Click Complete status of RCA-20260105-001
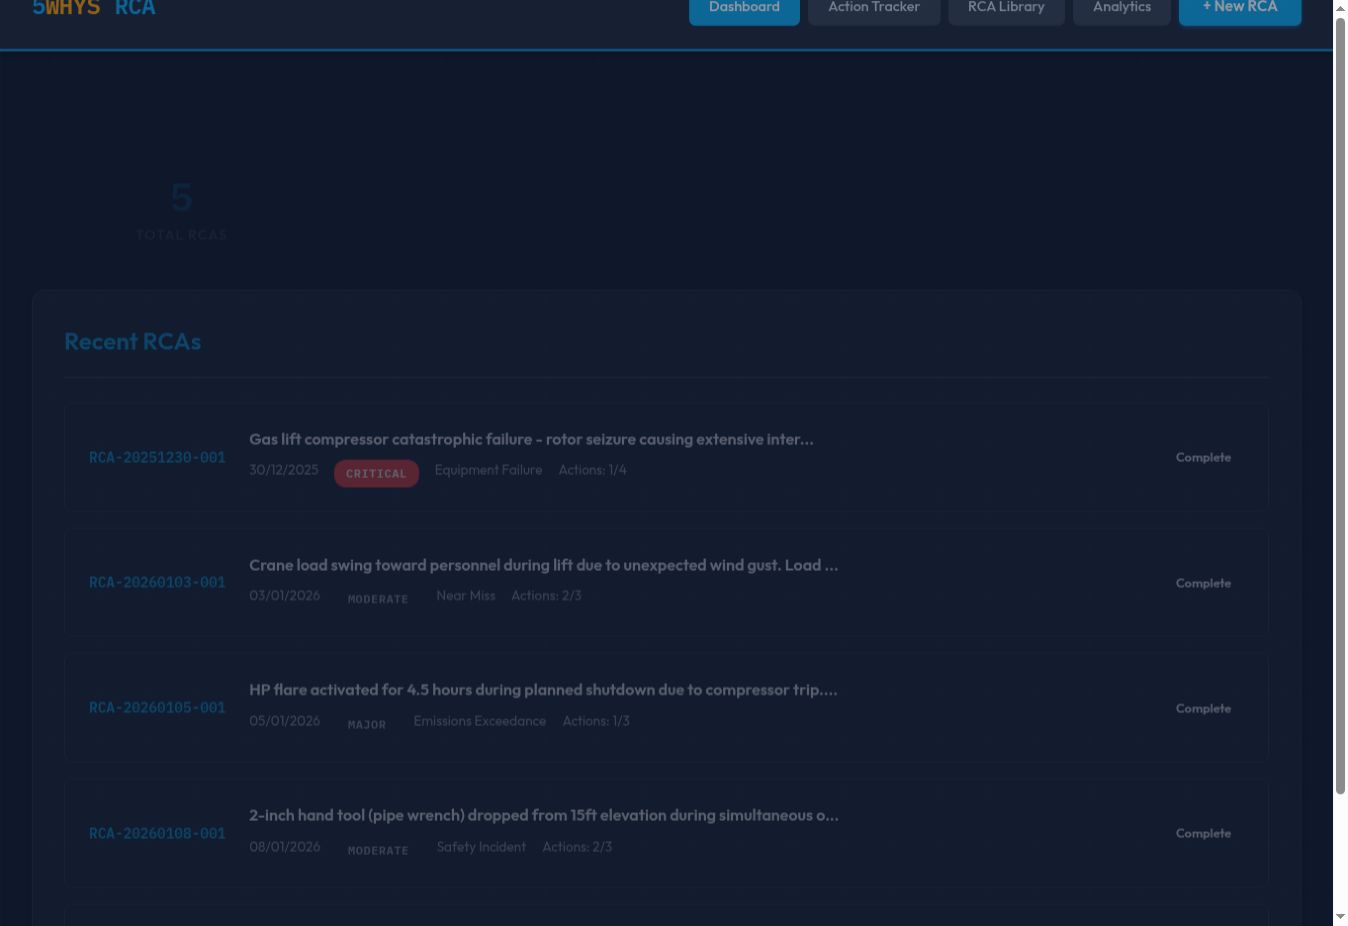Viewport: 1348px width, 926px height. pos(1203,708)
